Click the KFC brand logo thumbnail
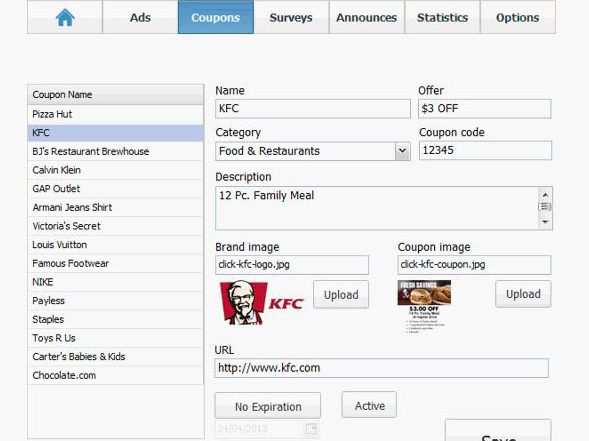The image size is (589, 441). pos(262,303)
